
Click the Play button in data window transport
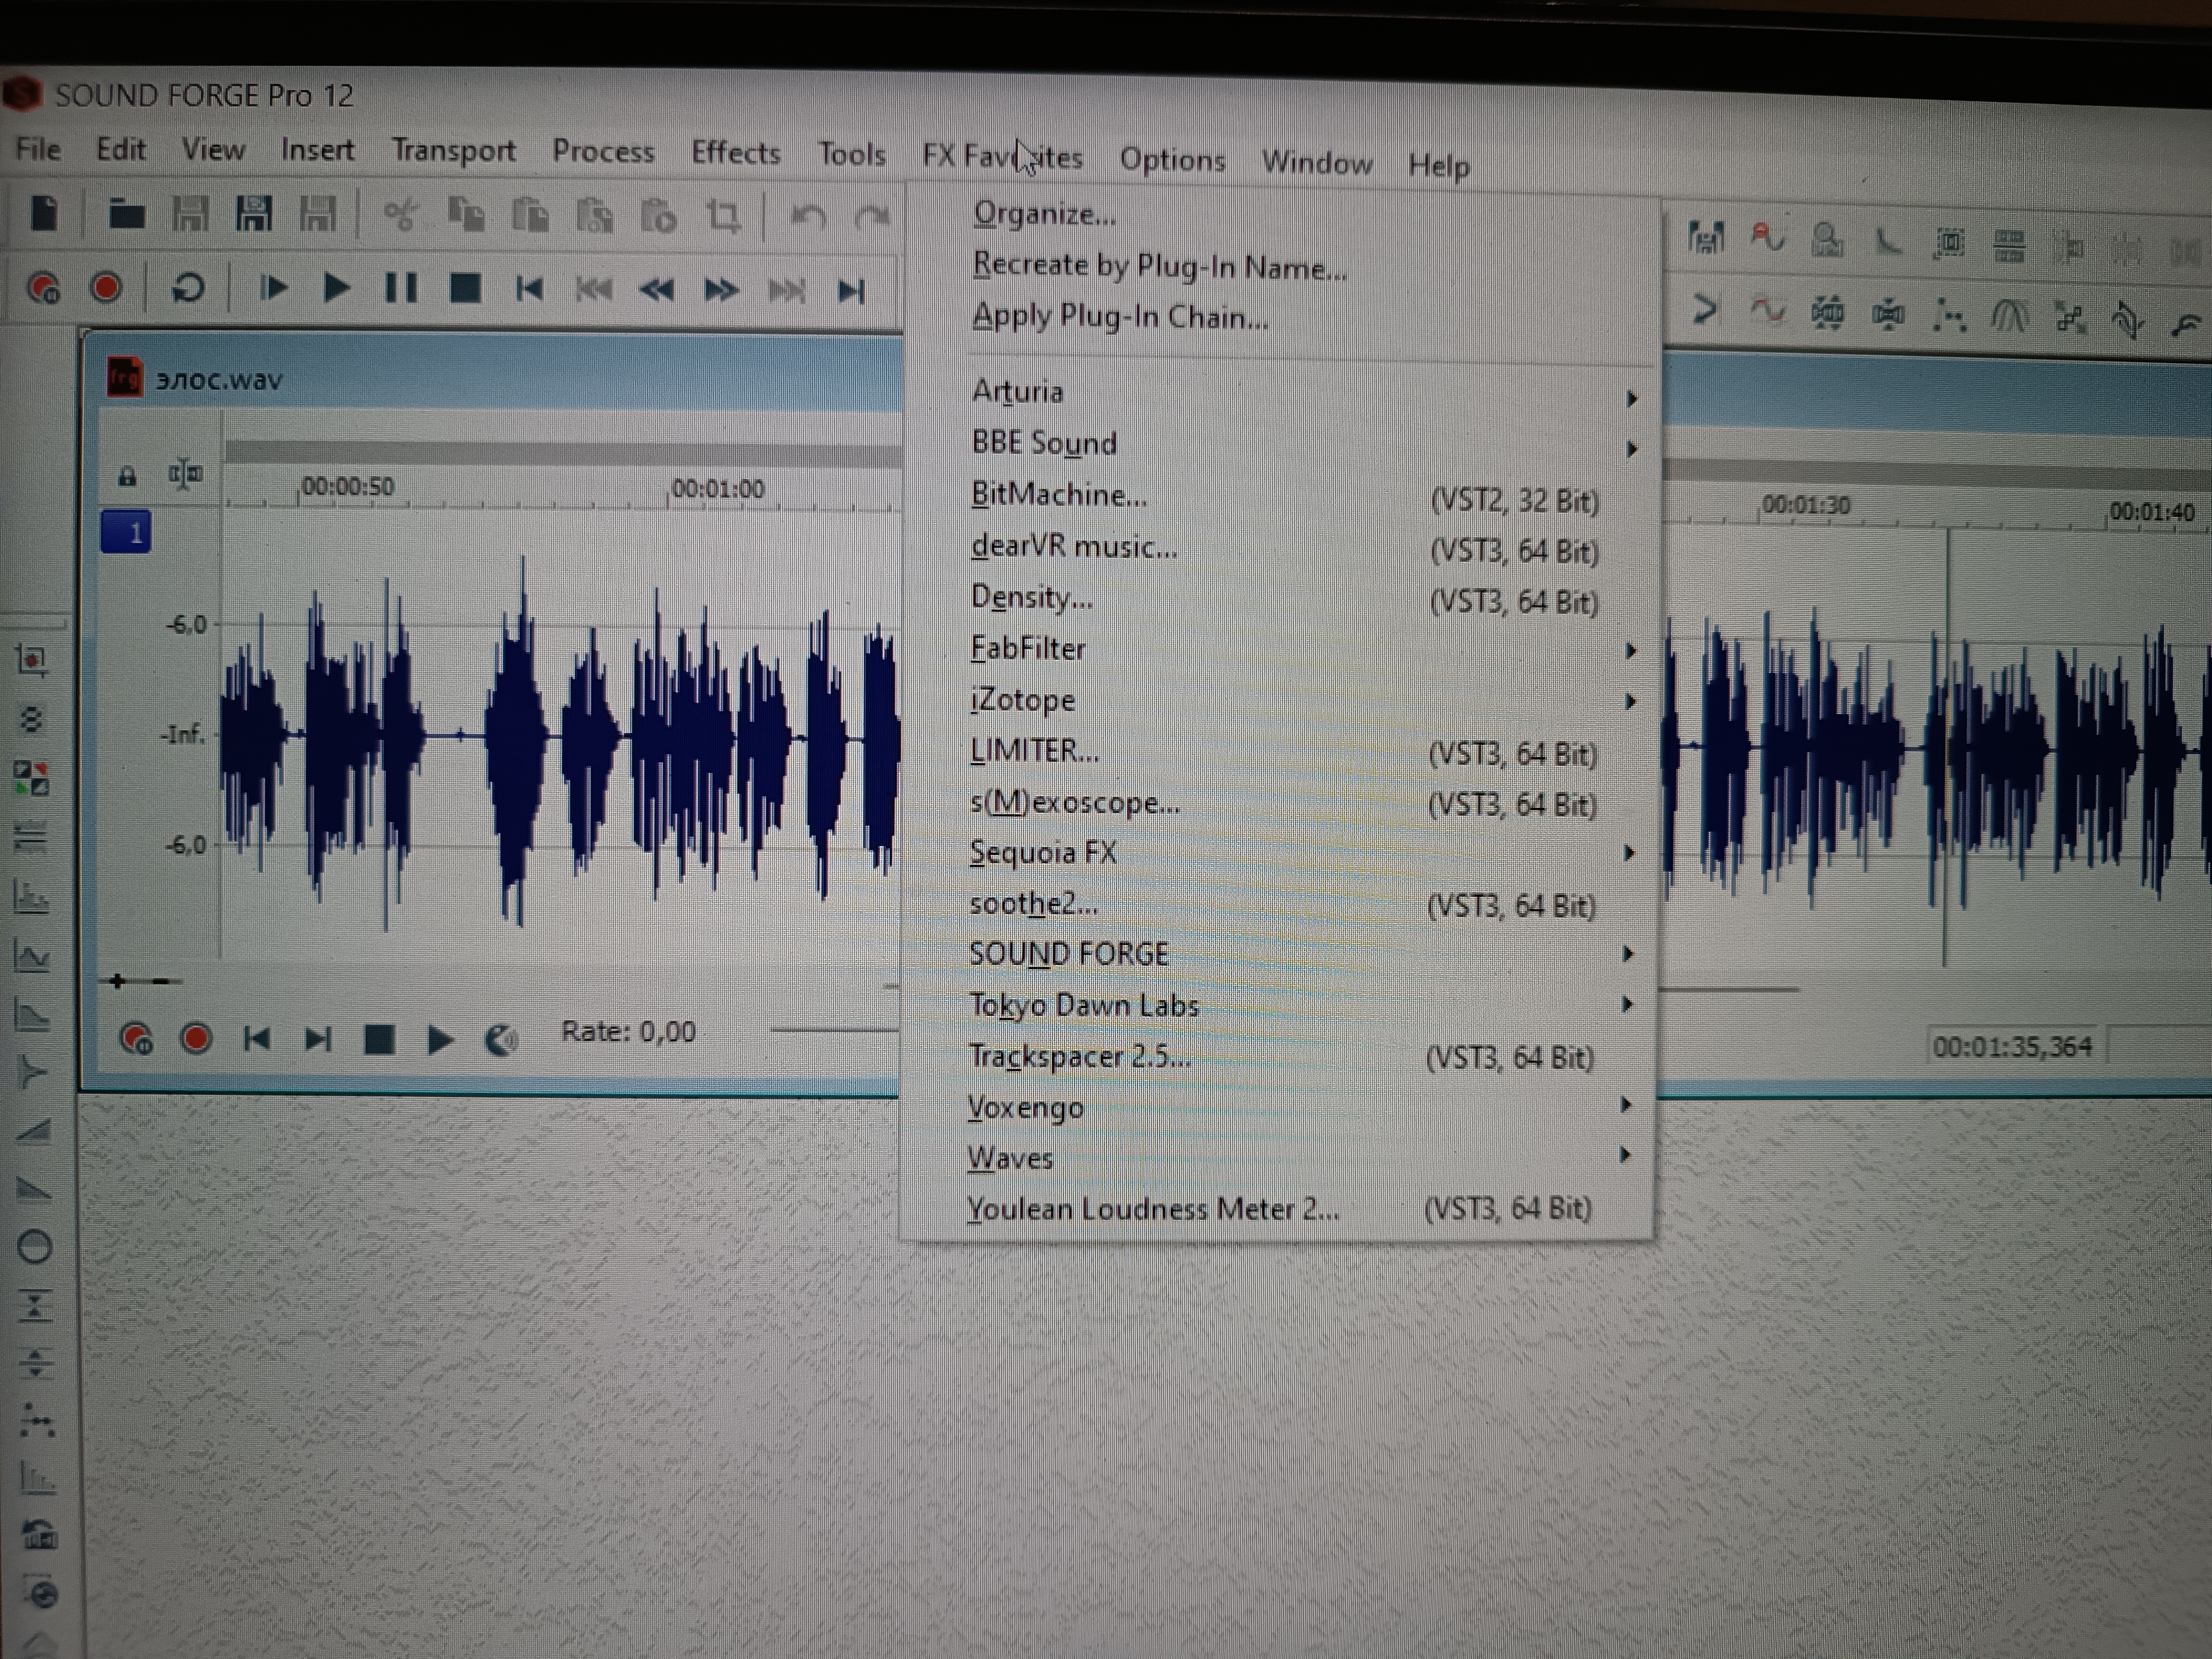(x=439, y=1040)
